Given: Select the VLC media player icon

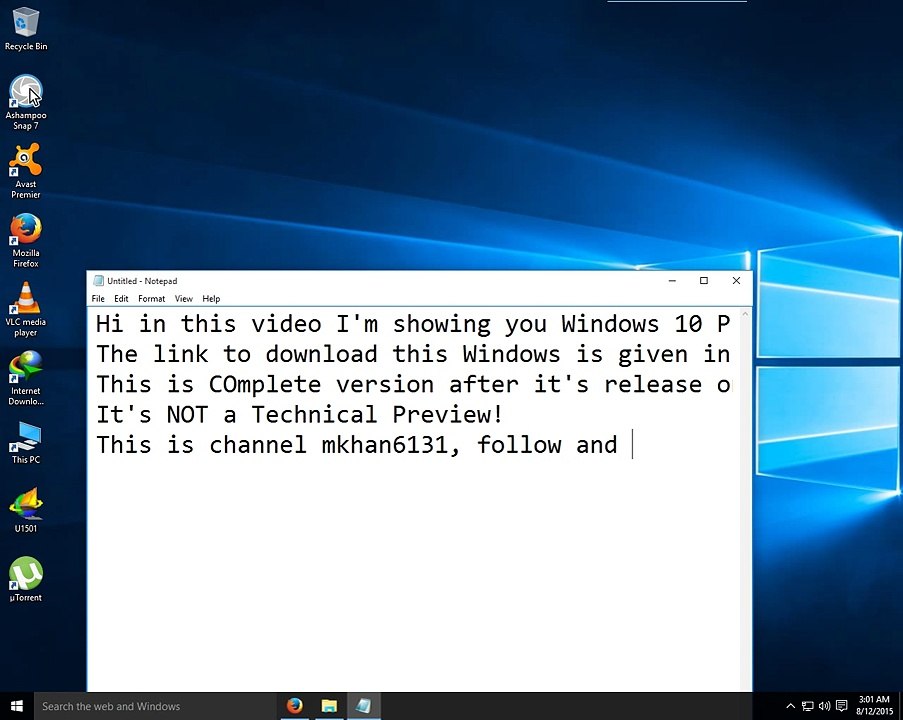Looking at the screenshot, I should pyautogui.click(x=26, y=309).
